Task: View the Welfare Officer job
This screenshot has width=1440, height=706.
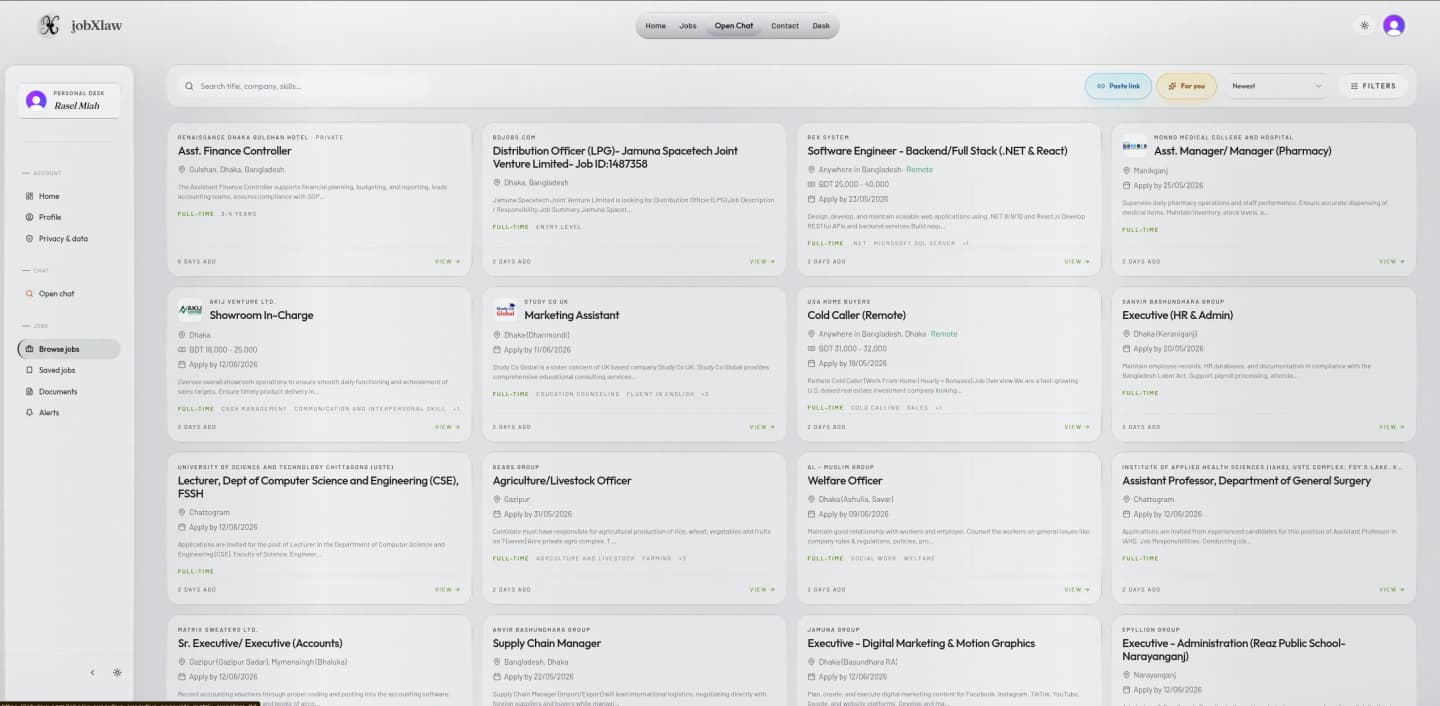Action: click(x=1077, y=590)
